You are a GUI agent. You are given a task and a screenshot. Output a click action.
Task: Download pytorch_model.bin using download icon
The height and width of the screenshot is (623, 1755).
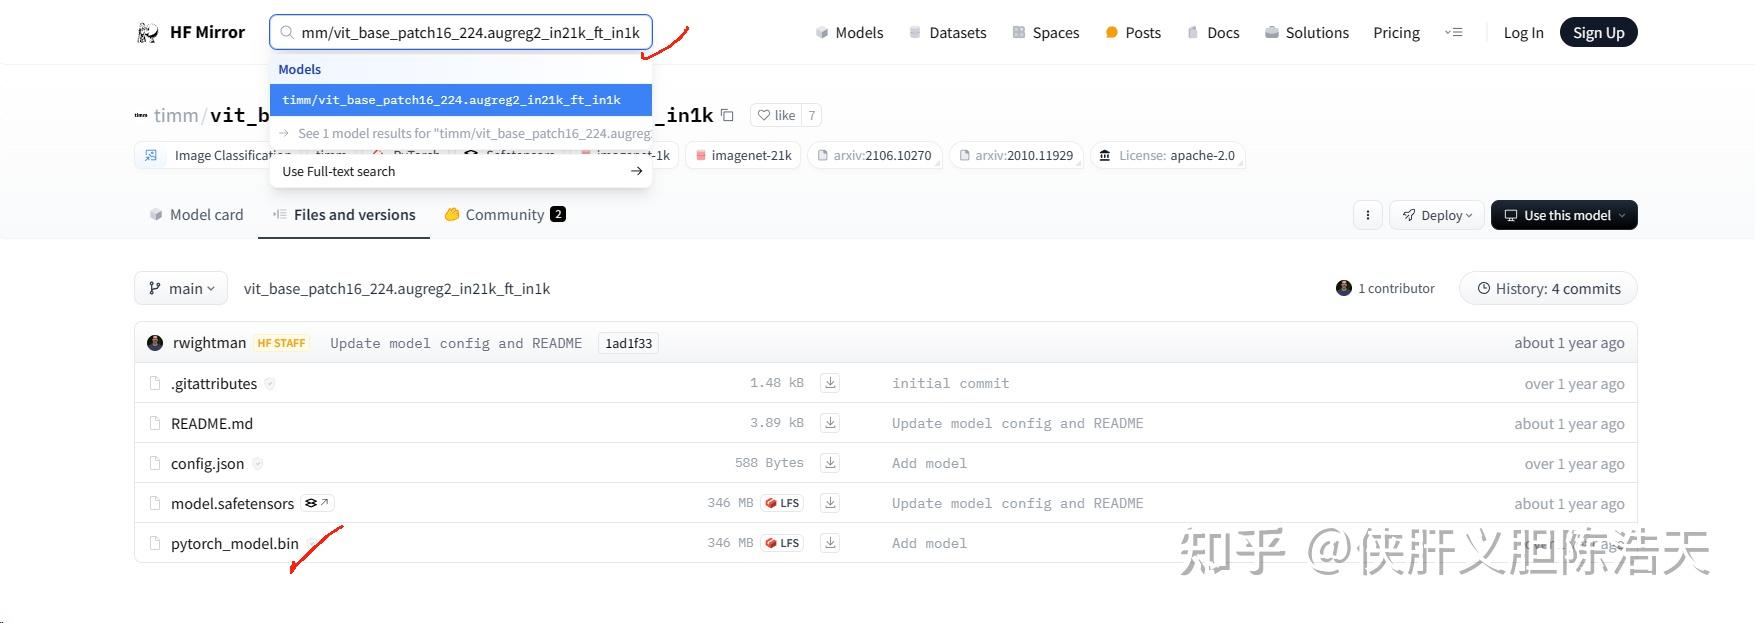(x=830, y=543)
